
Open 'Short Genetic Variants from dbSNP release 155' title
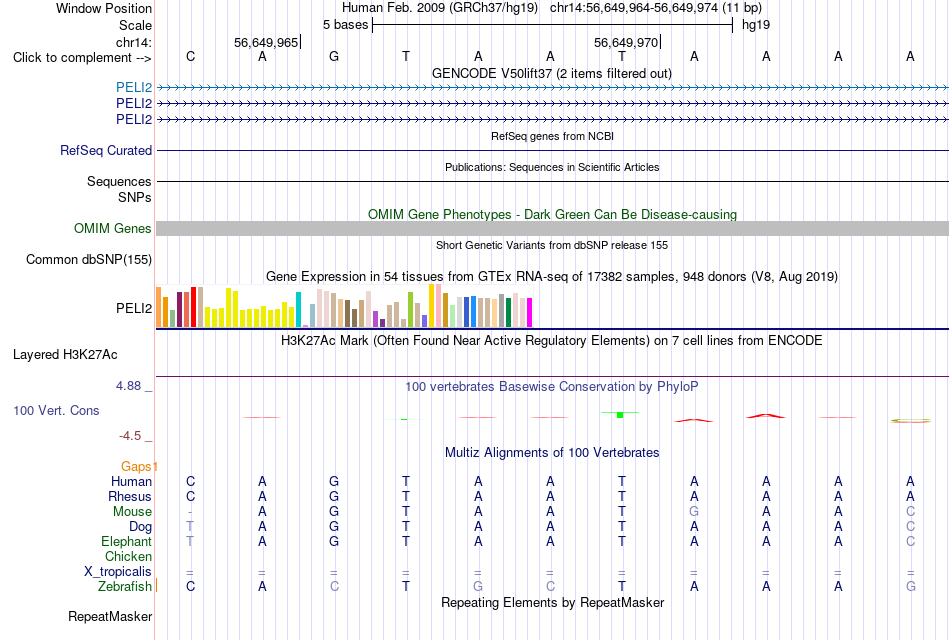[x=552, y=245]
